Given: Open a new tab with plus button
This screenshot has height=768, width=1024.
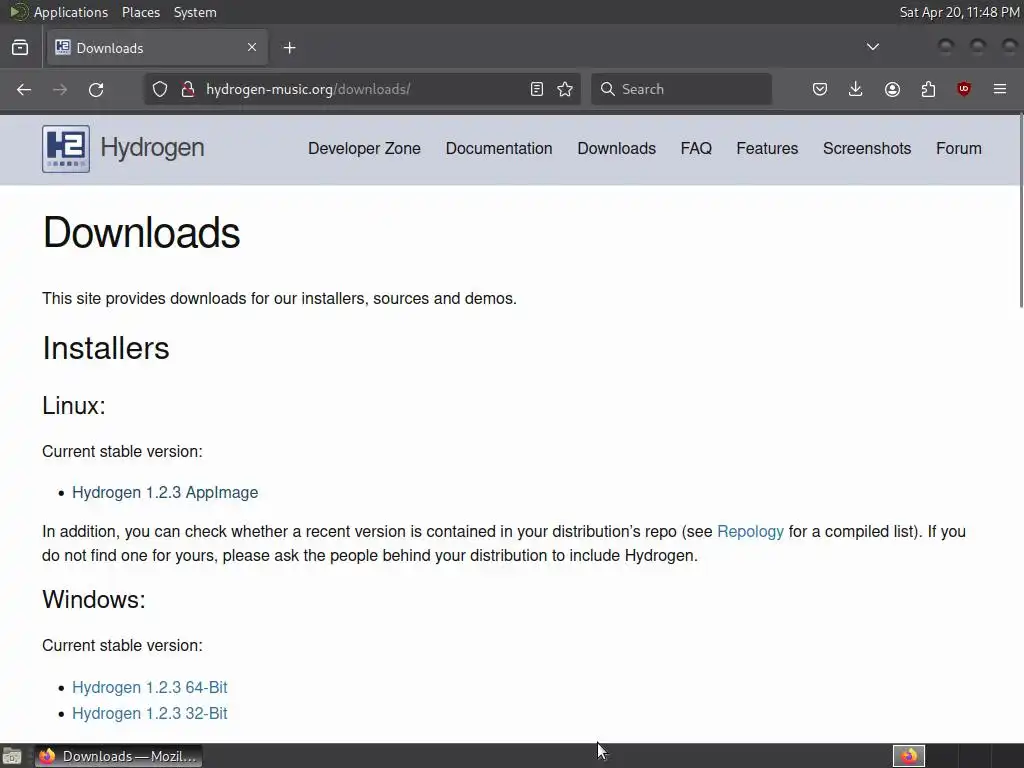Looking at the screenshot, I should [289, 48].
